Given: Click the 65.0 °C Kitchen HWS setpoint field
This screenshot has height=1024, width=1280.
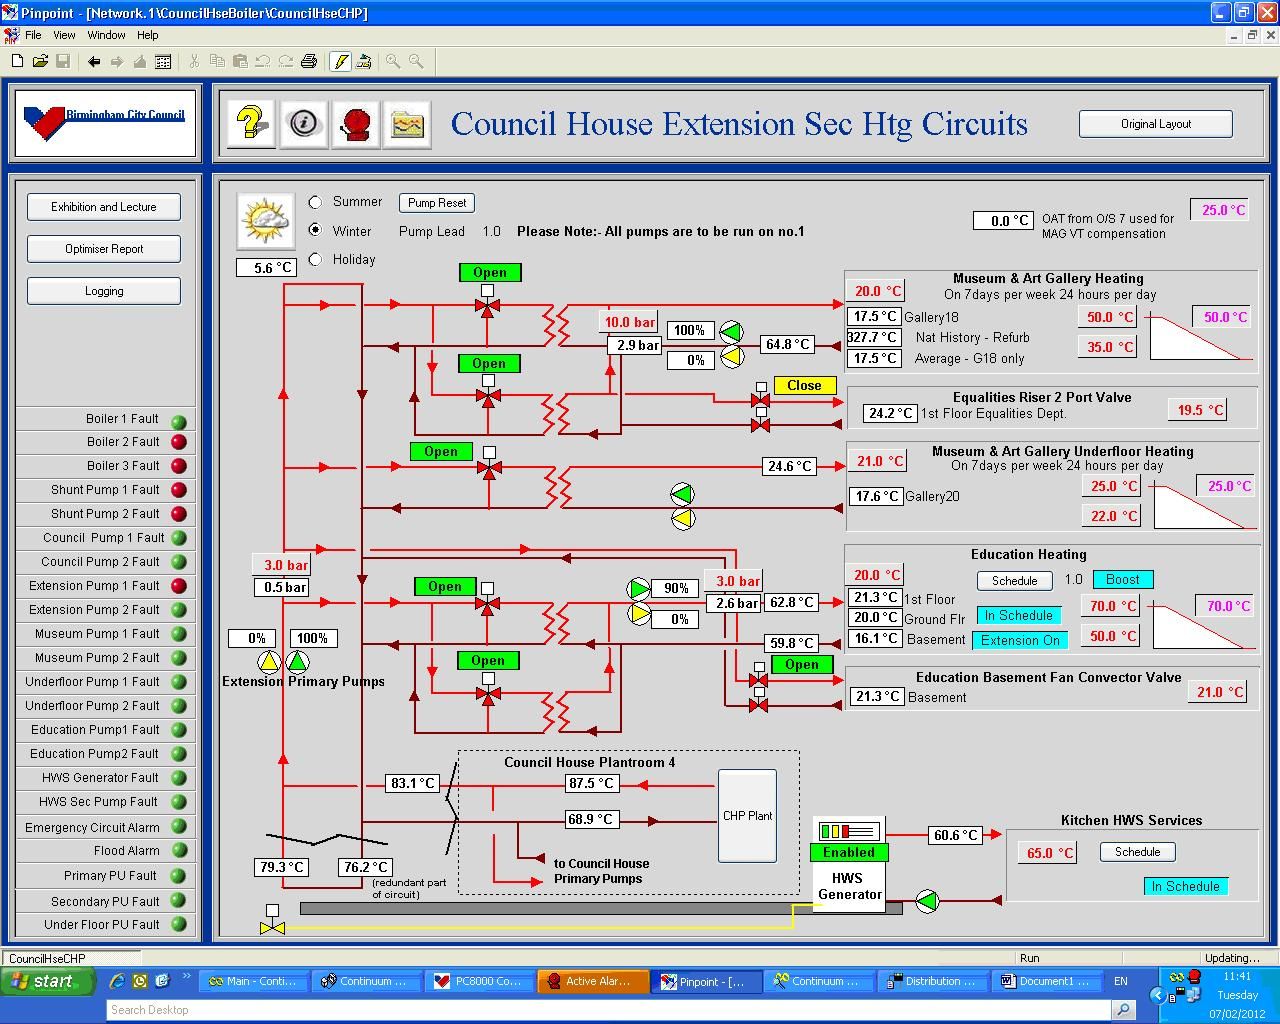Looking at the screenshot, I should (1050, 853).
